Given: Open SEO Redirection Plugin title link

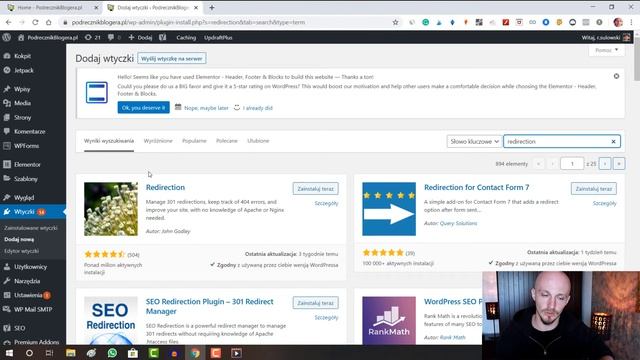Looking at the screenshot, I should (209, 307).
